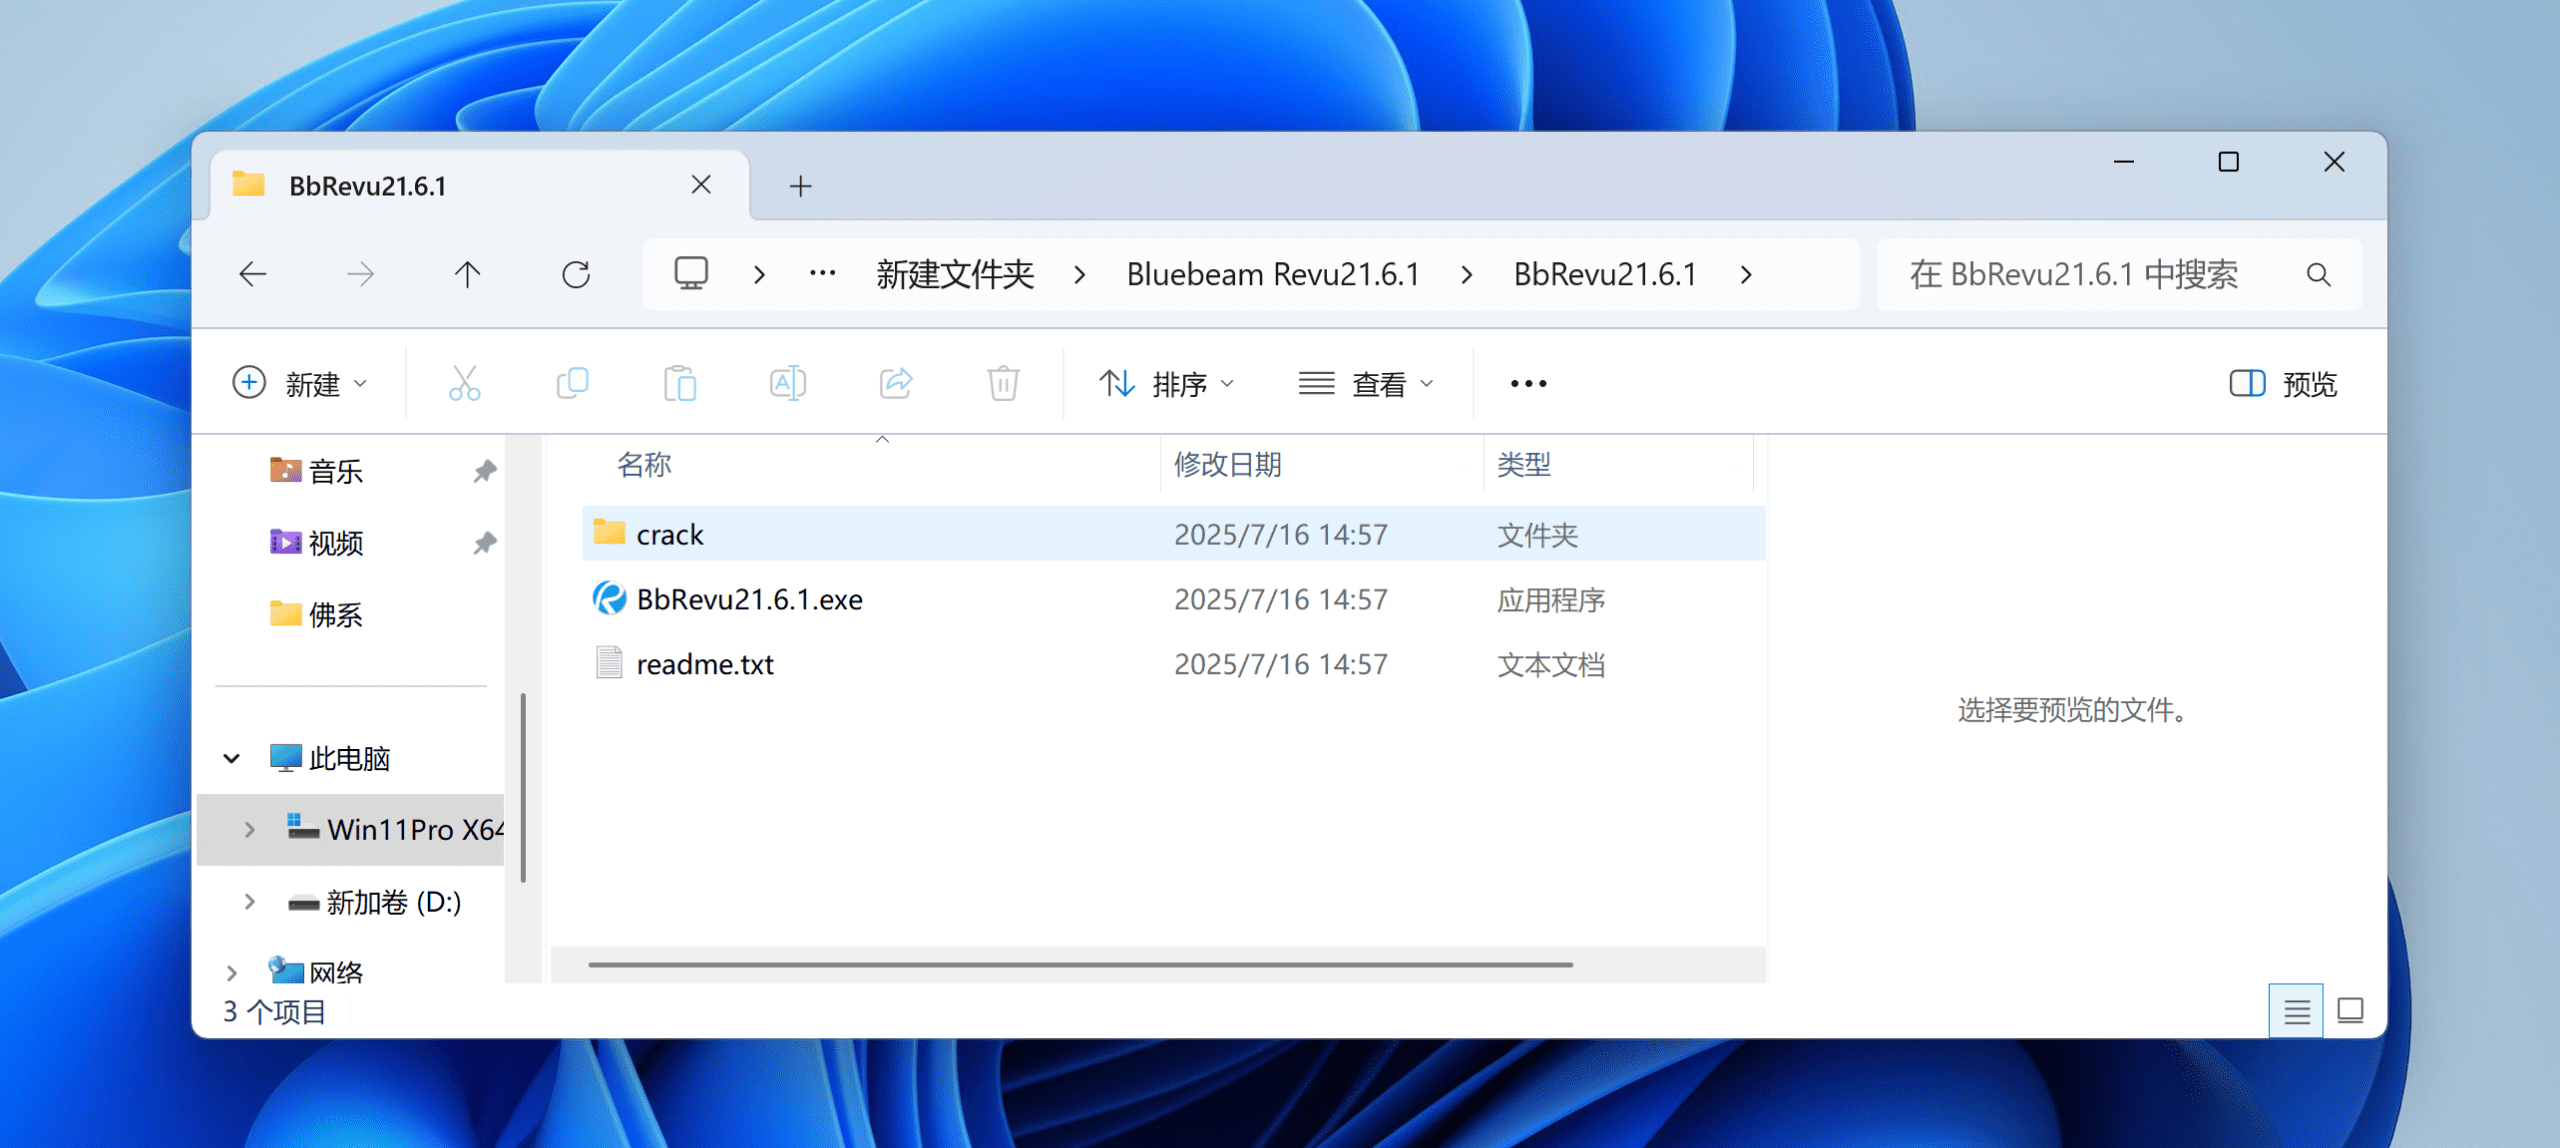Open a new tab with plus button
The image size is (2560, 1148).
pyautogui.click(x=800, y=186)
